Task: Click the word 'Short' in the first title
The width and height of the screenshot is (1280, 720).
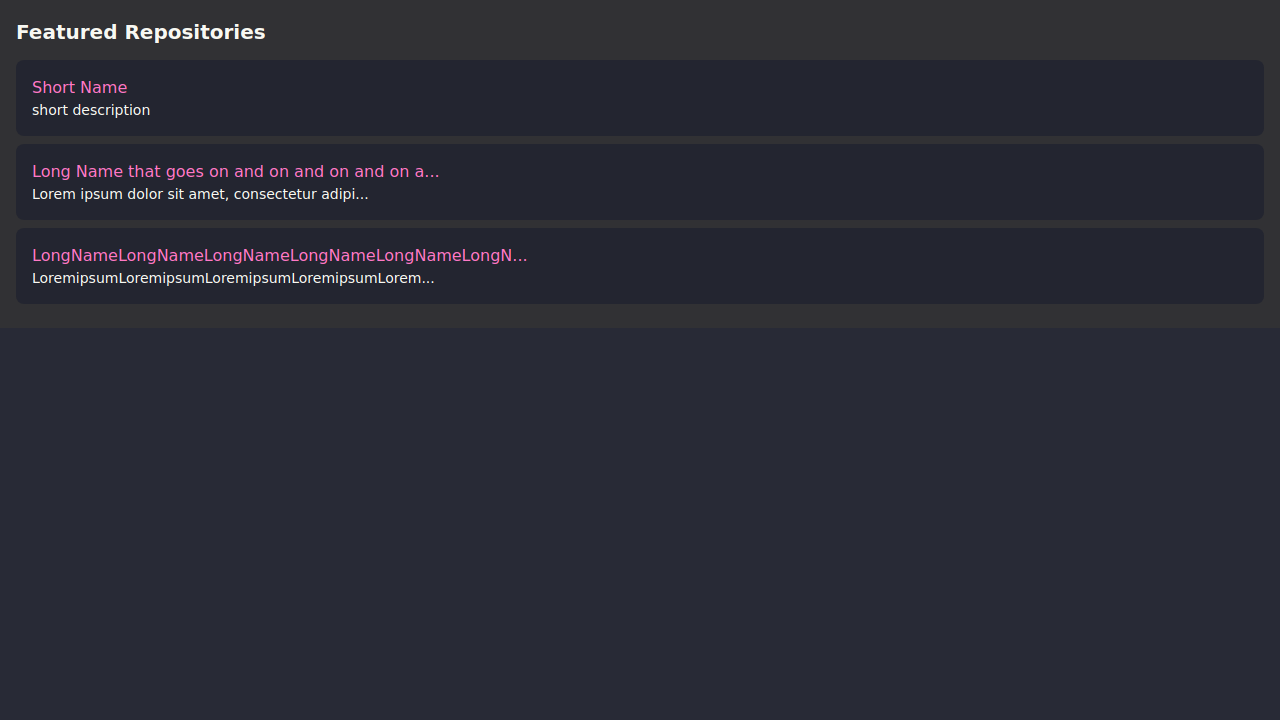Action: click(x=52, y=88)
